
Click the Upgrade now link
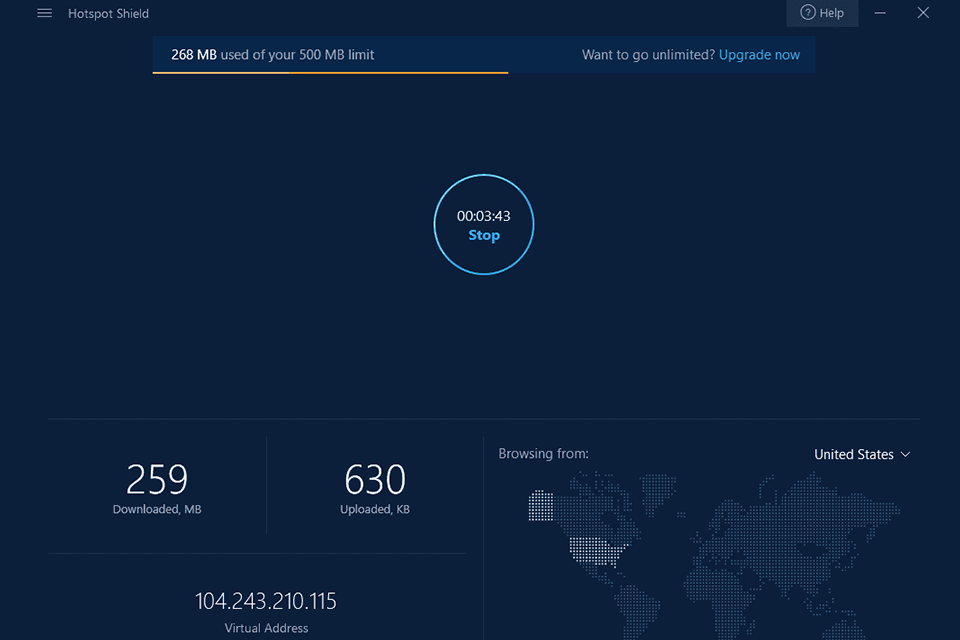[x=759, y=55]
